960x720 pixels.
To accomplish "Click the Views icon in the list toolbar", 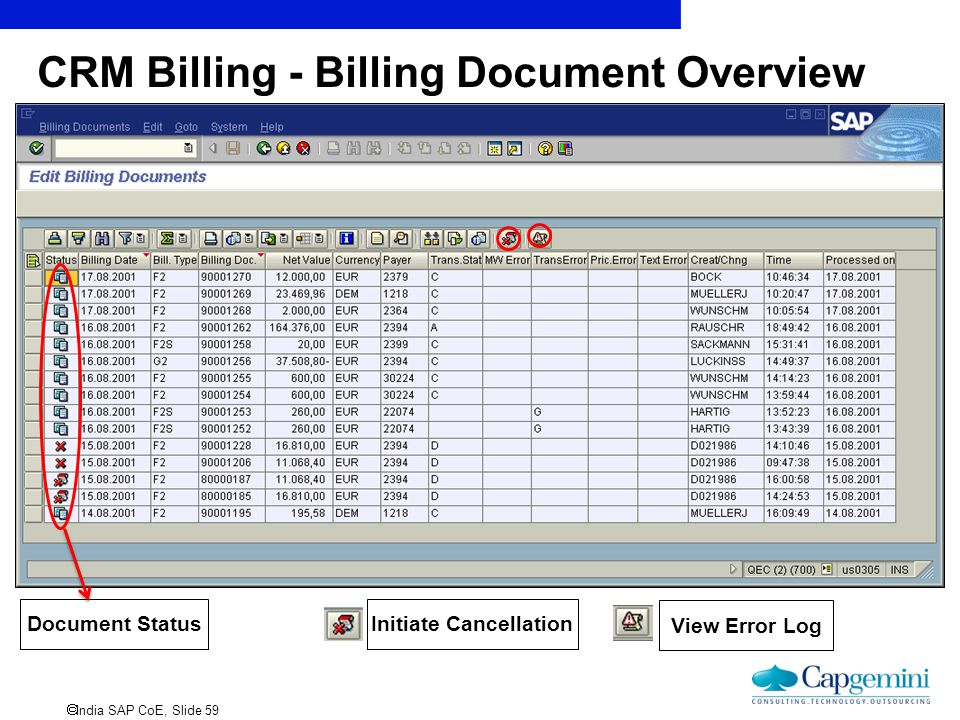I will [x=233, y=238].
